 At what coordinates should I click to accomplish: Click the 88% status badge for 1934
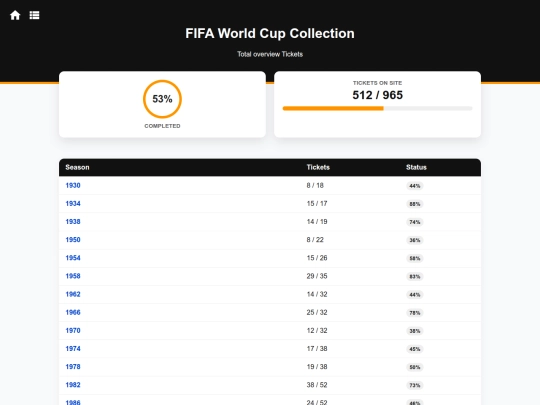click(x=415, y=204)
